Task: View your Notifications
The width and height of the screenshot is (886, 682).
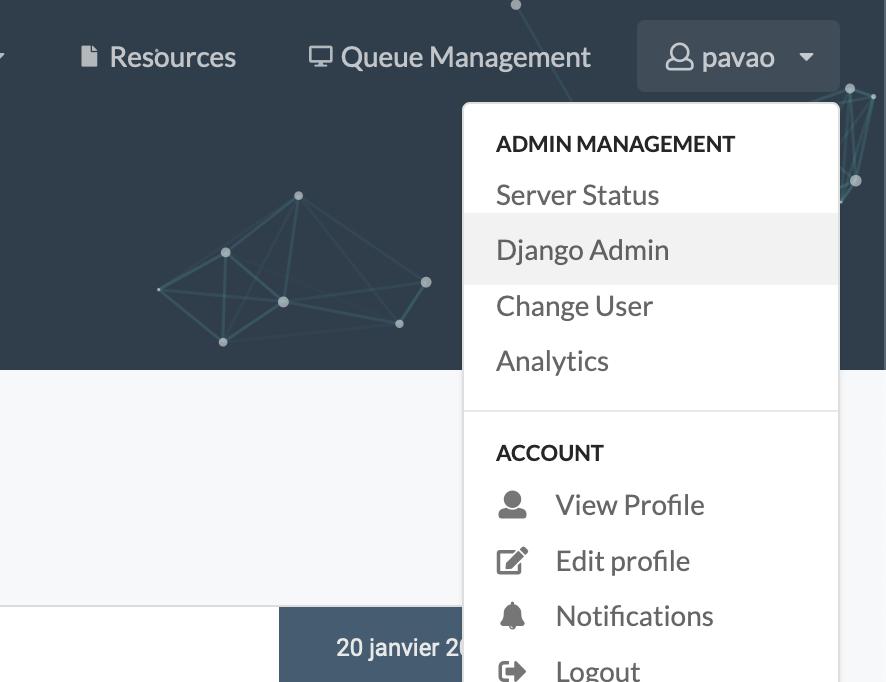Action: click(634, 616)
